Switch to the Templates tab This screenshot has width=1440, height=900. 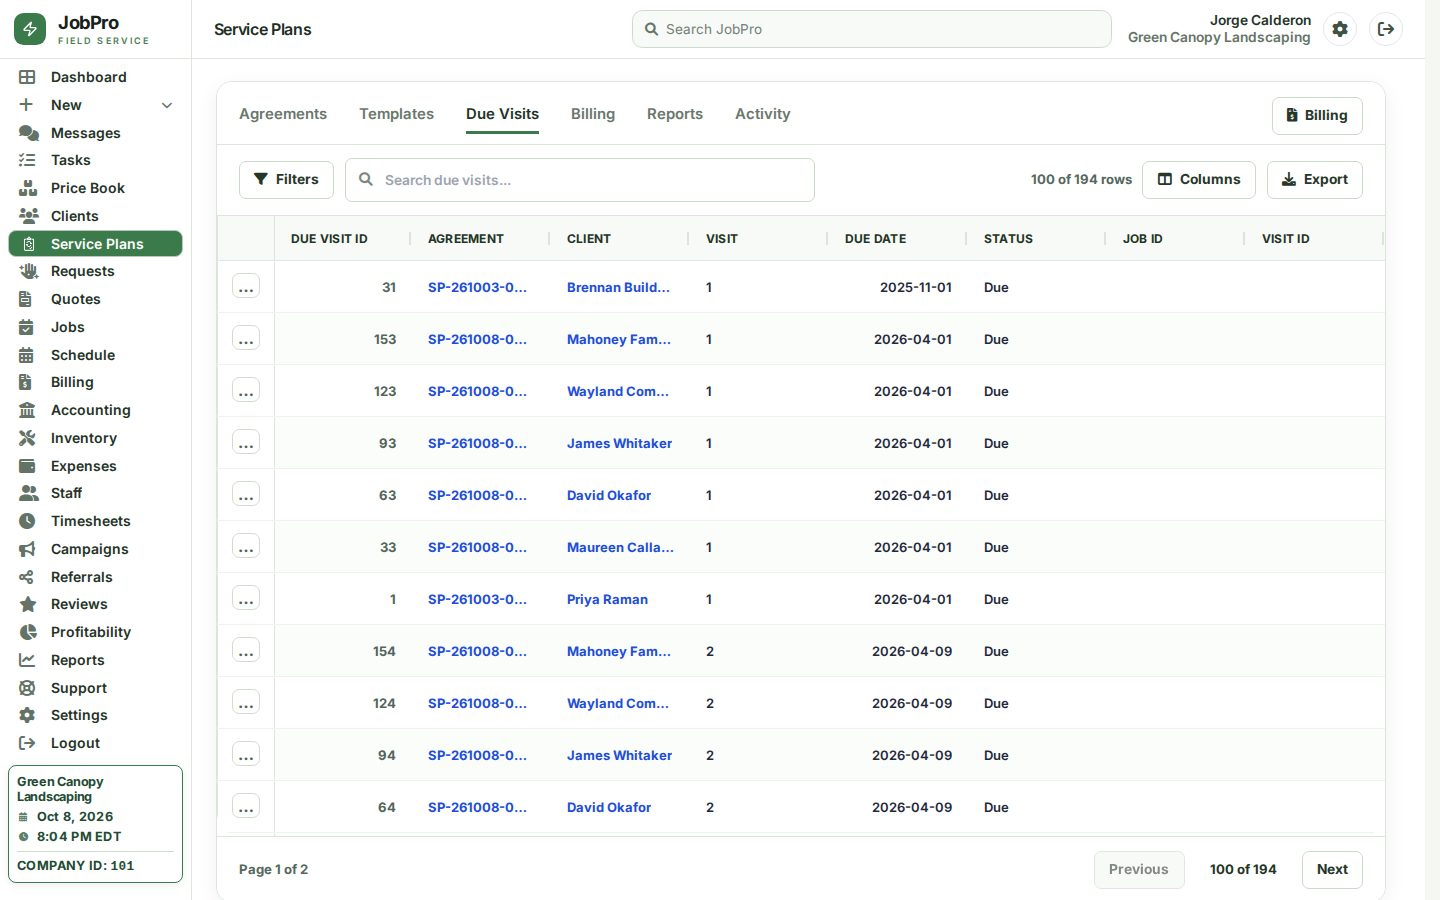coord(397,114)
